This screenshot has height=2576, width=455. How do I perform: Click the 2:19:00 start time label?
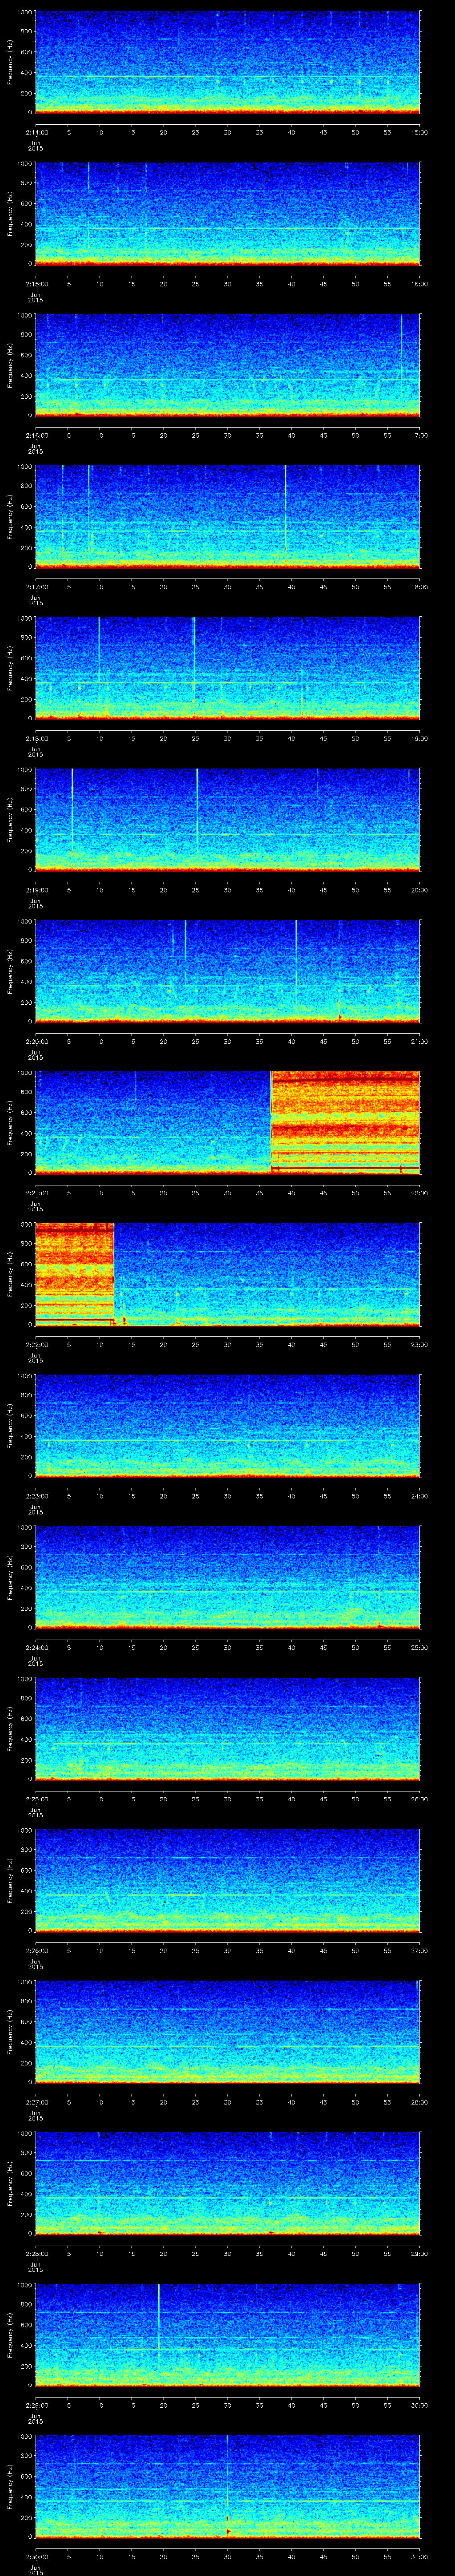pyautogui.click(x=36, y=890)
